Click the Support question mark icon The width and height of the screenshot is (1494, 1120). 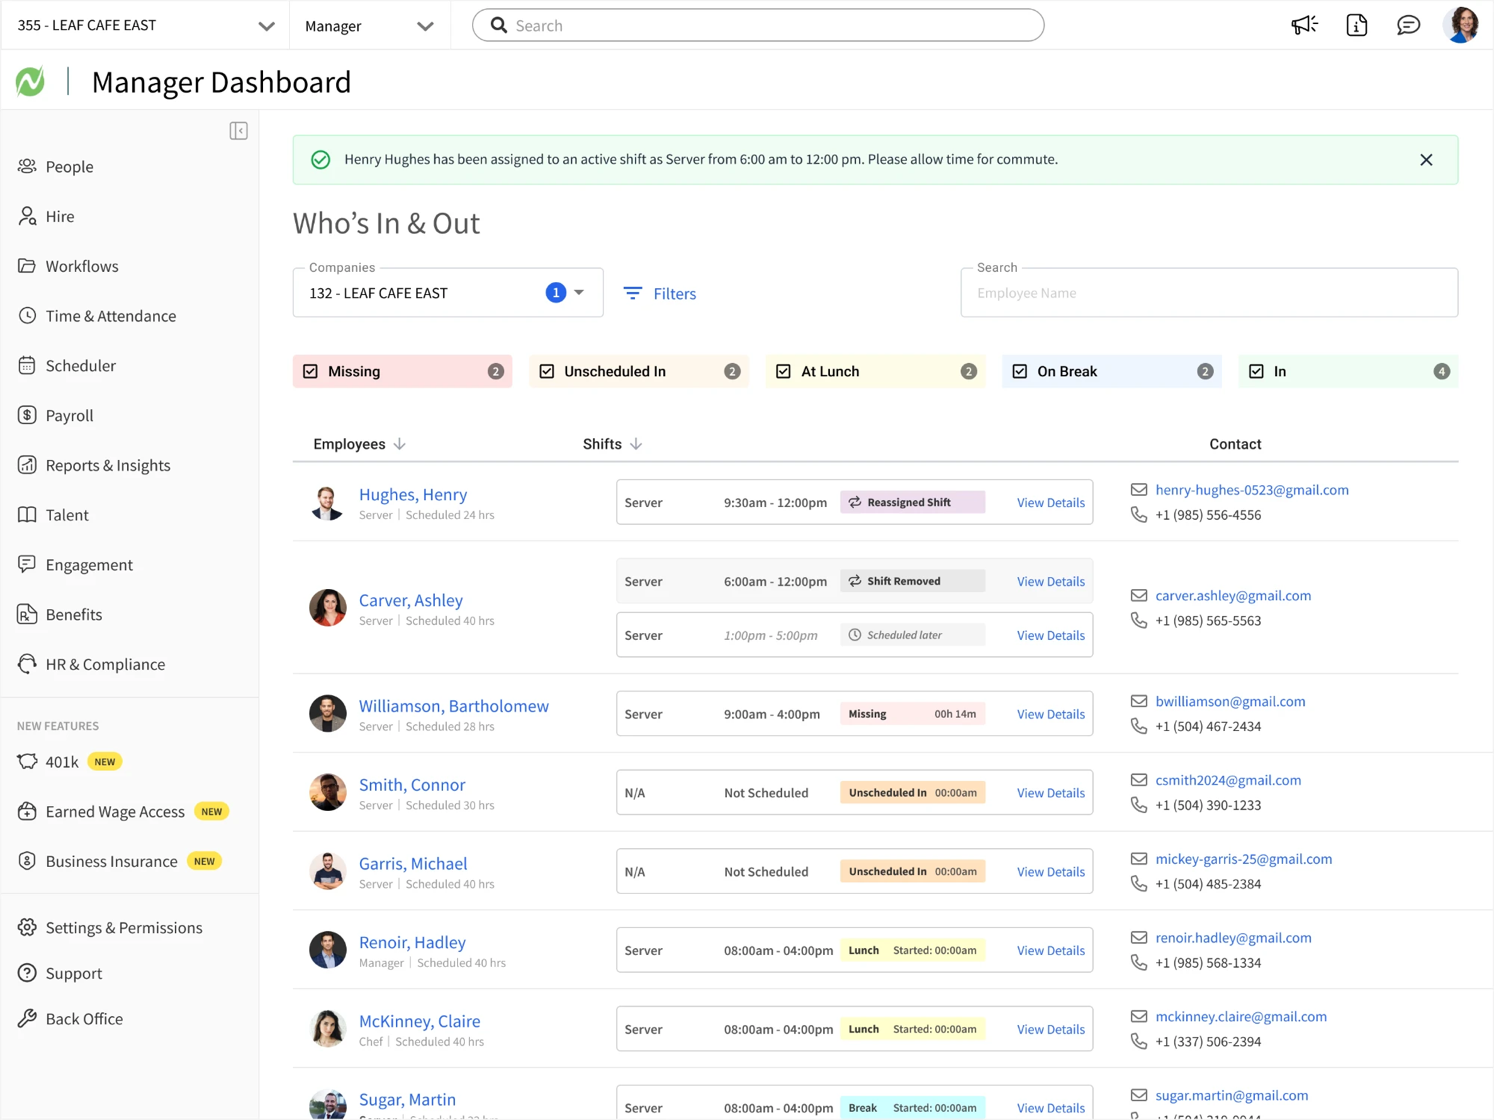coord(27,973)
